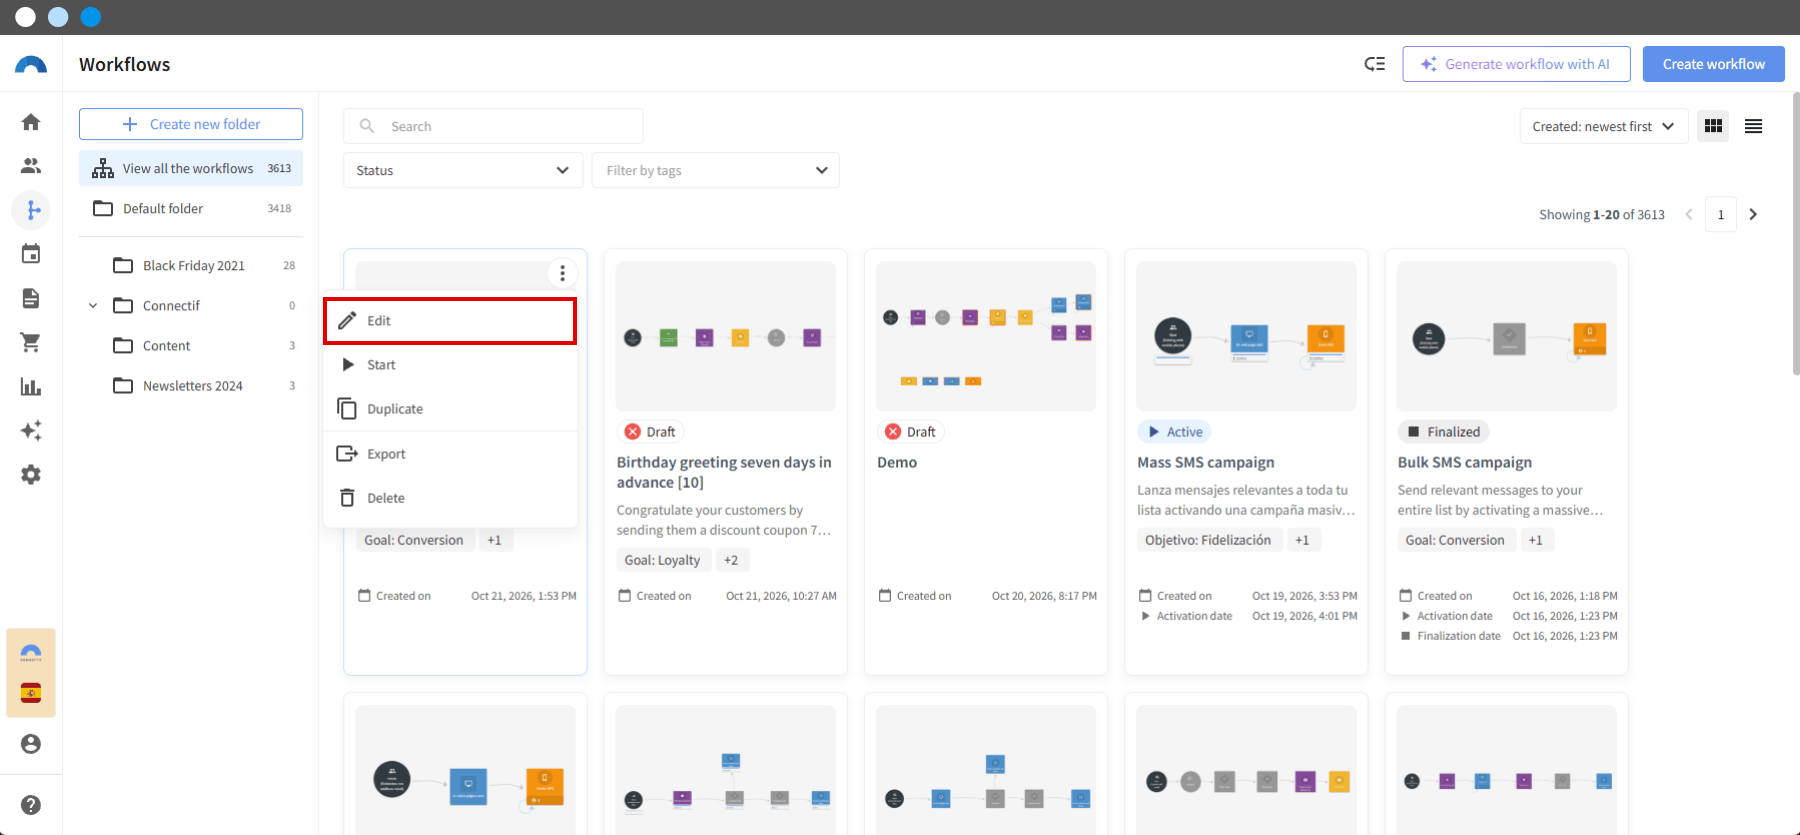The height and width of the screenshot is (835, 1800).
Task: Choose Export from the context menu
Action: pyautogui.click(x=450, y=454)
